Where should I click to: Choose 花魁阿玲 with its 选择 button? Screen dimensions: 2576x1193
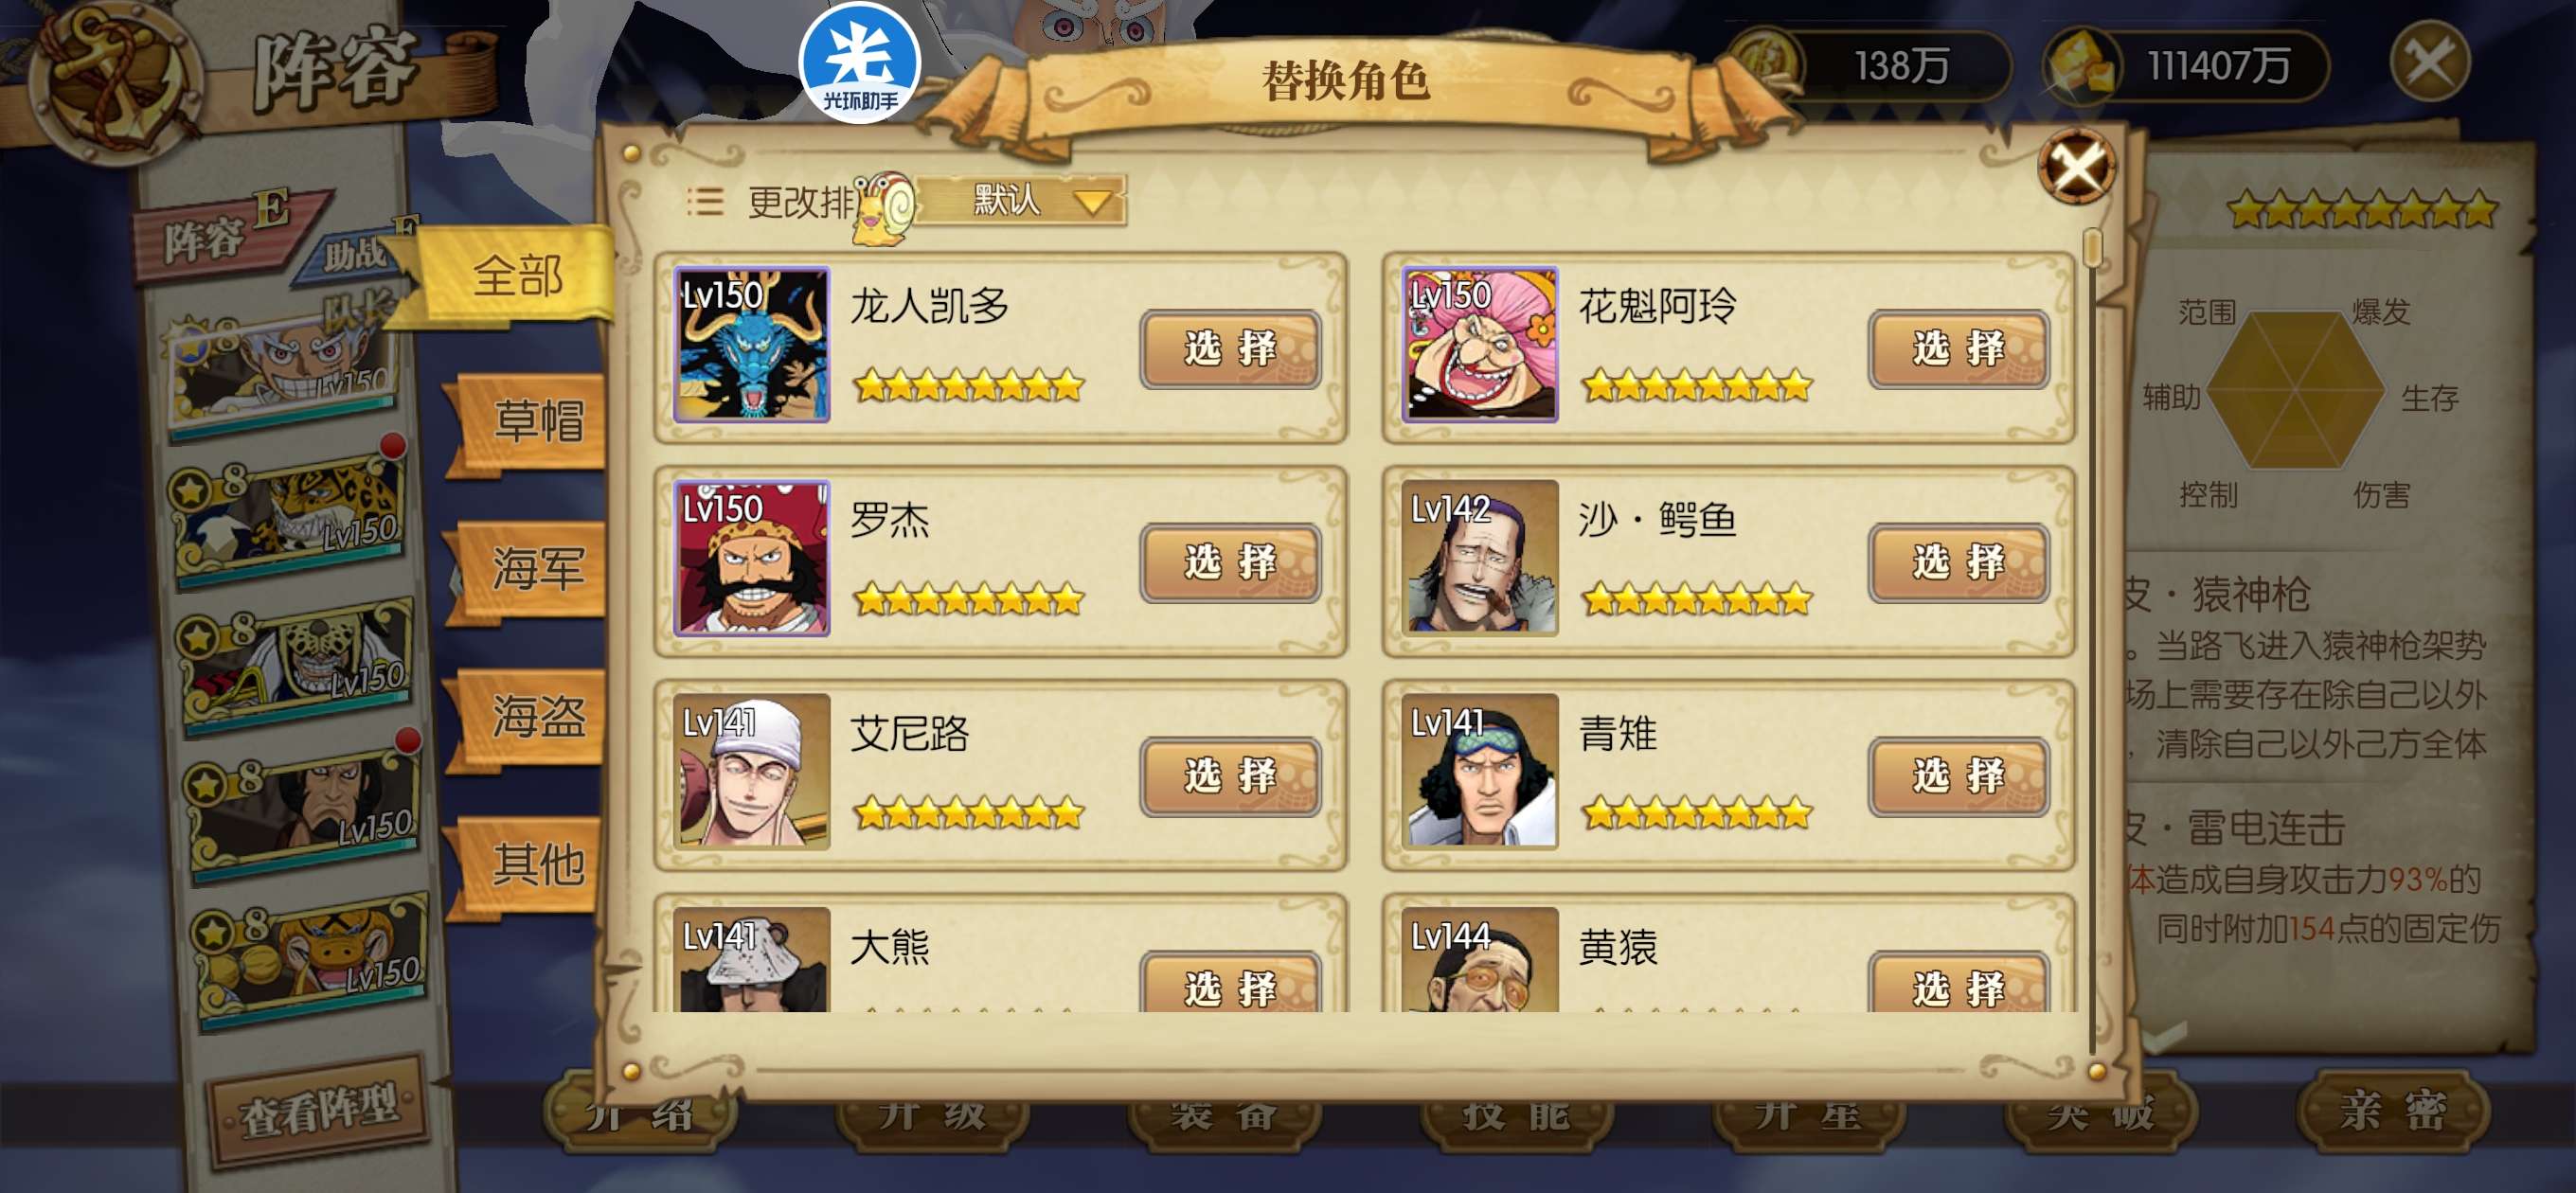coord(1958,349)
